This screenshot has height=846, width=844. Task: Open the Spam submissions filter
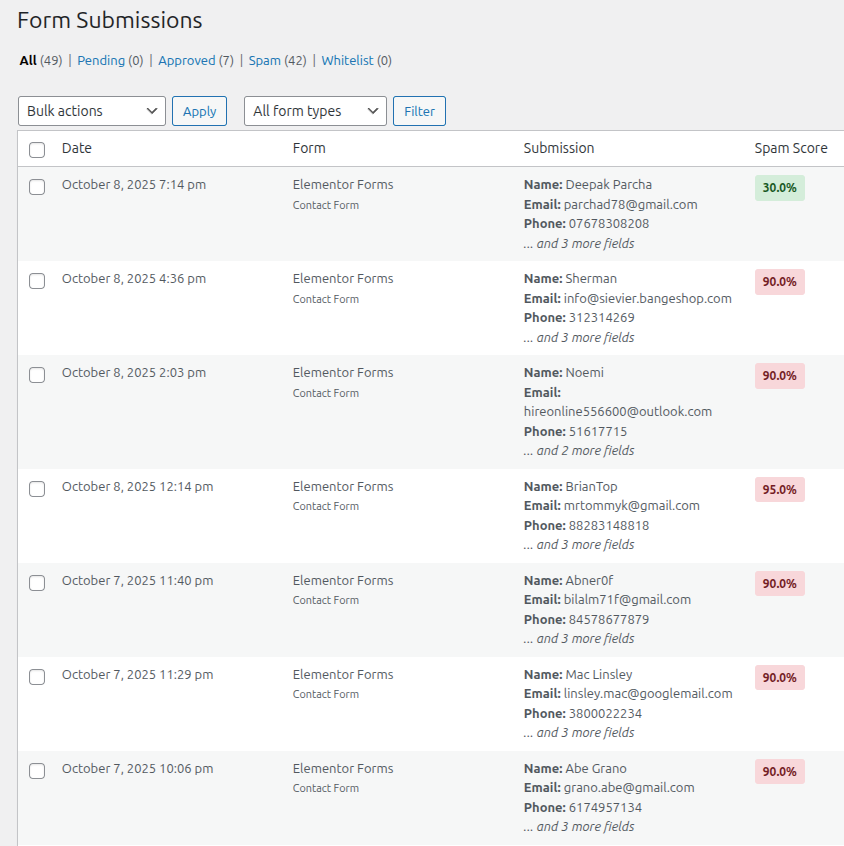click(x=264, y=60)
